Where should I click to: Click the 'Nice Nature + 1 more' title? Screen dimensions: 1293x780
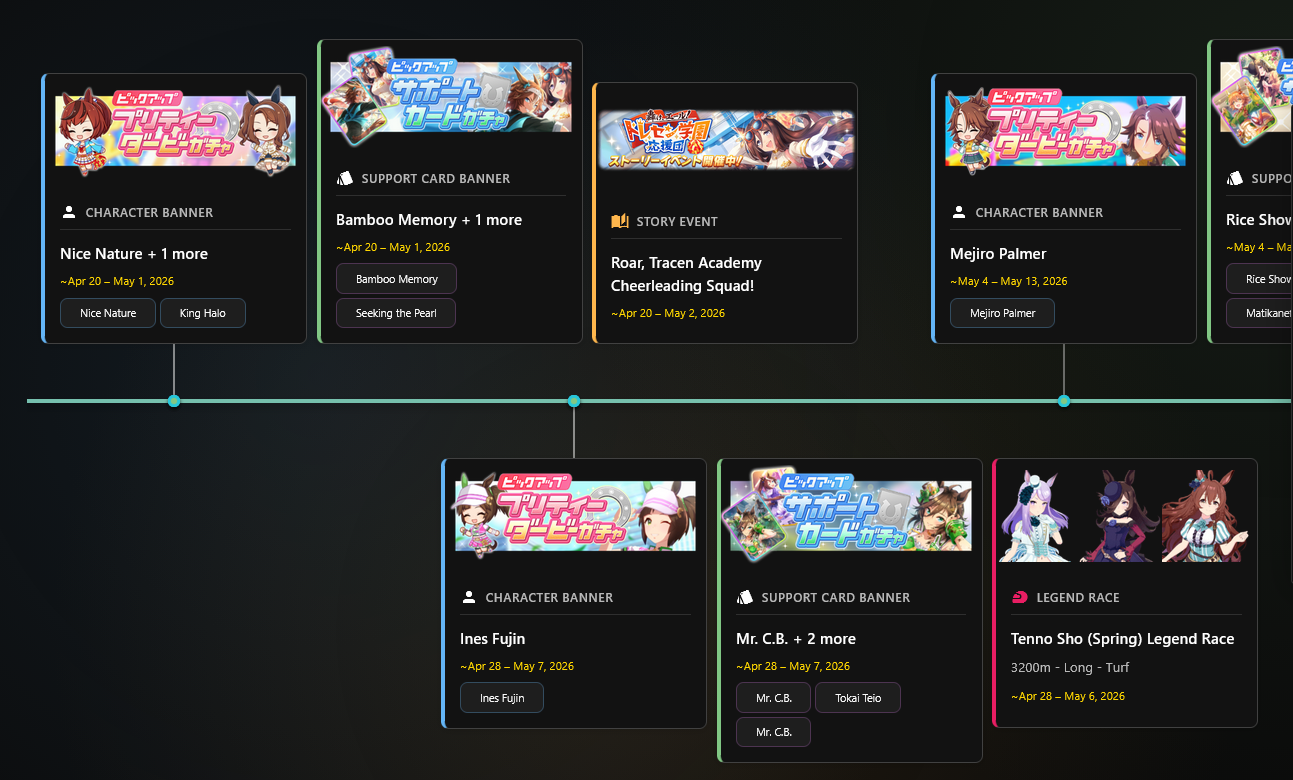[134, 254]
